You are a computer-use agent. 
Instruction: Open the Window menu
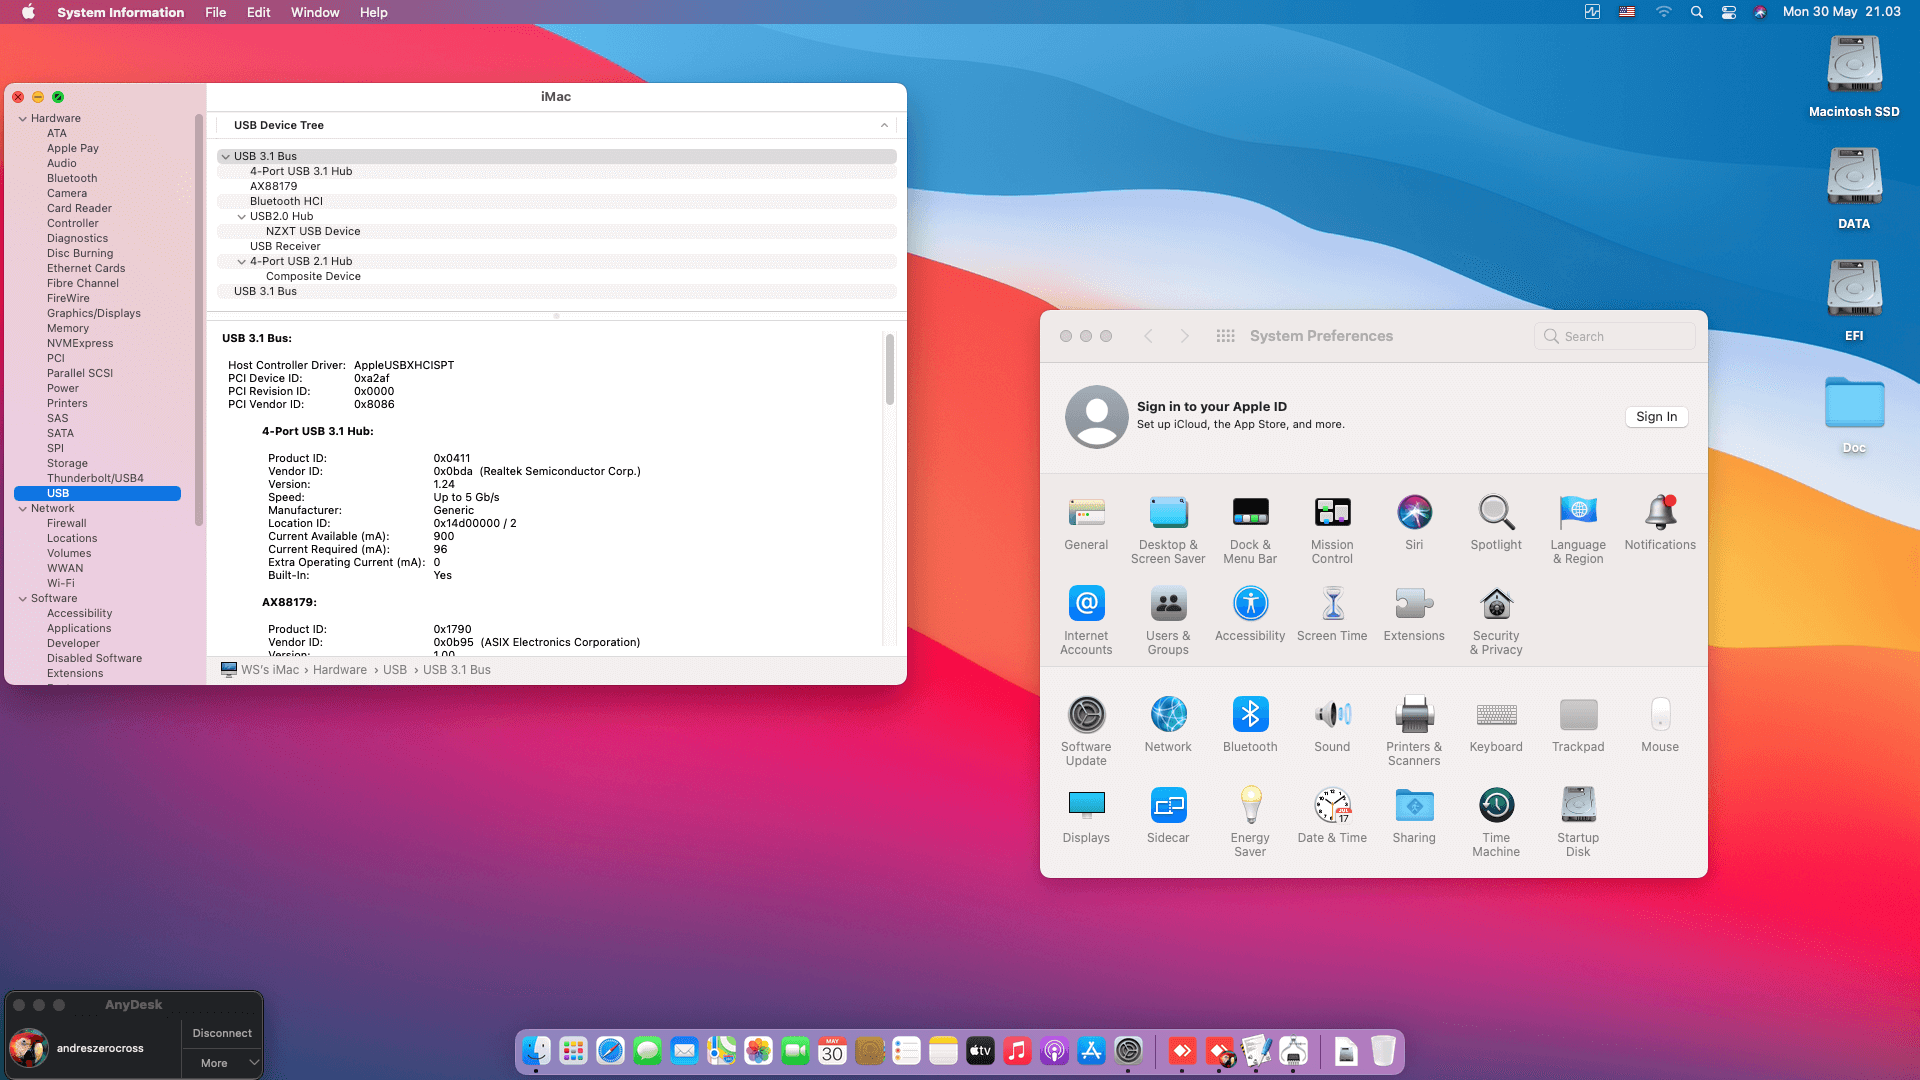pos(314,12)
